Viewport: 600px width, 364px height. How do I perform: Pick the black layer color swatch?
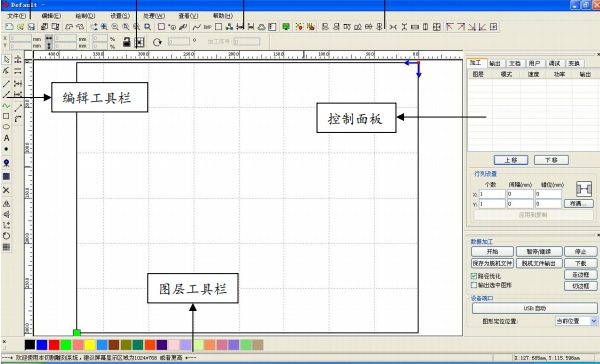(30, 345)
